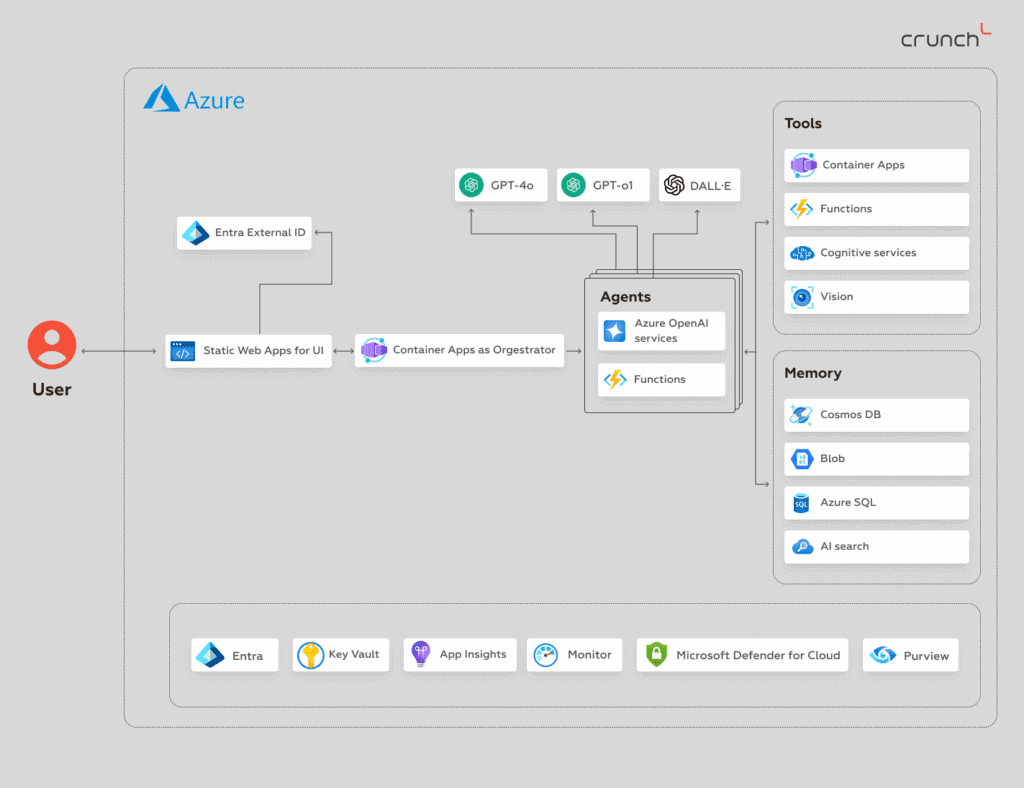Select the Entra External ID label

(x=260, y=232)
